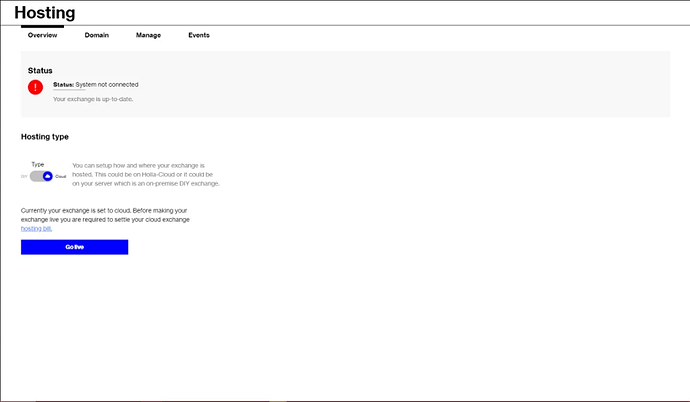Switch to the Domain tab
This screenshot has width=690, height=402.
(x=96, y=35)
